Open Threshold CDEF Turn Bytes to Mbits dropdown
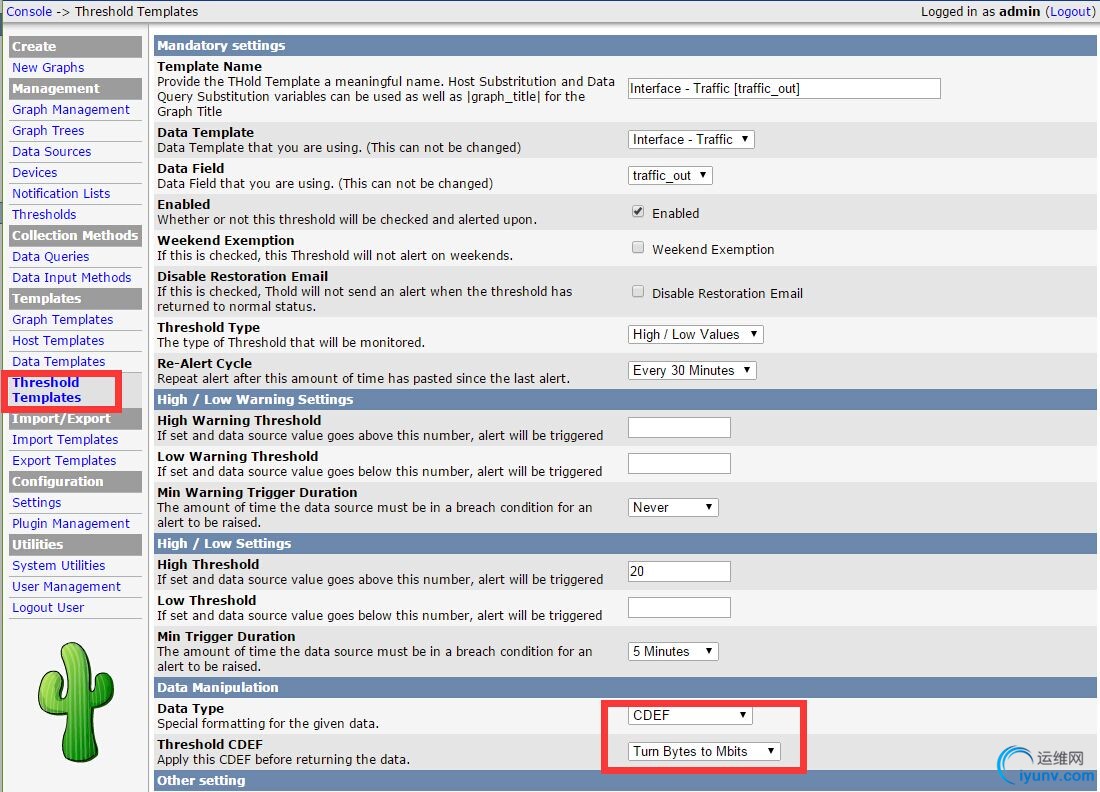Viewport: 1100px width, 792px height. coord(704,751)
